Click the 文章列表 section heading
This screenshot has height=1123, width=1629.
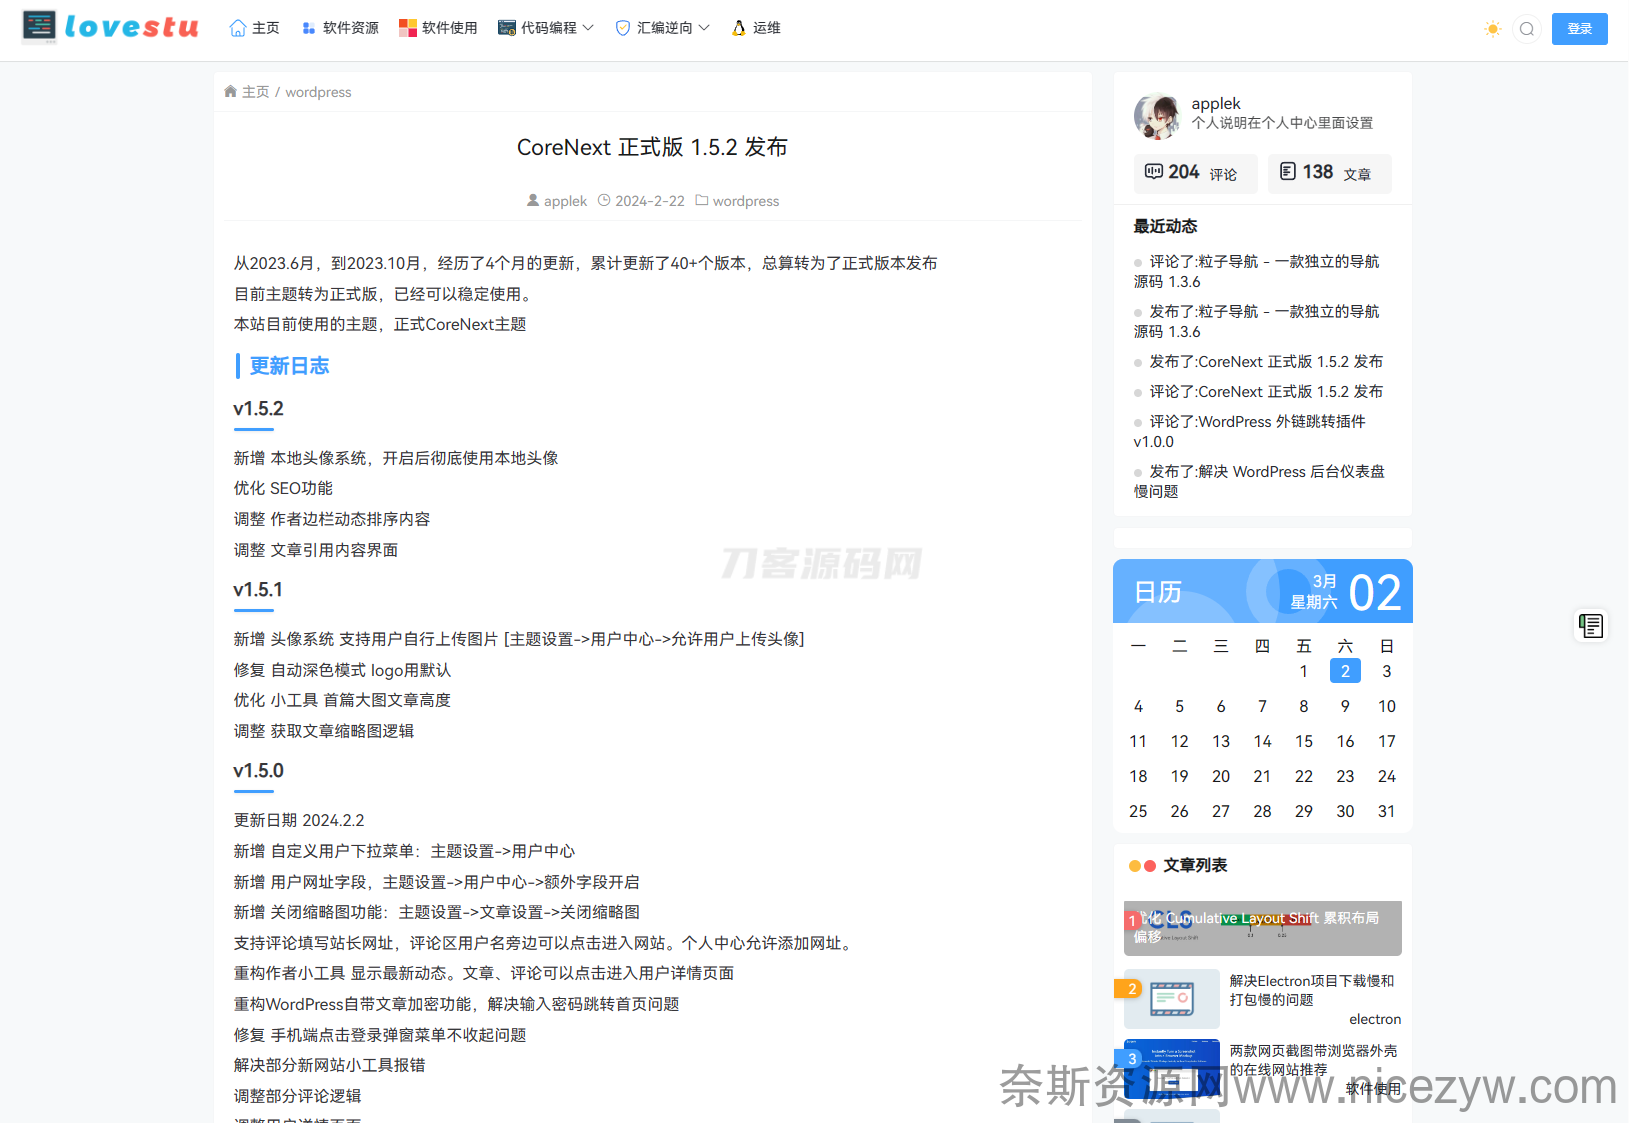1195,865
